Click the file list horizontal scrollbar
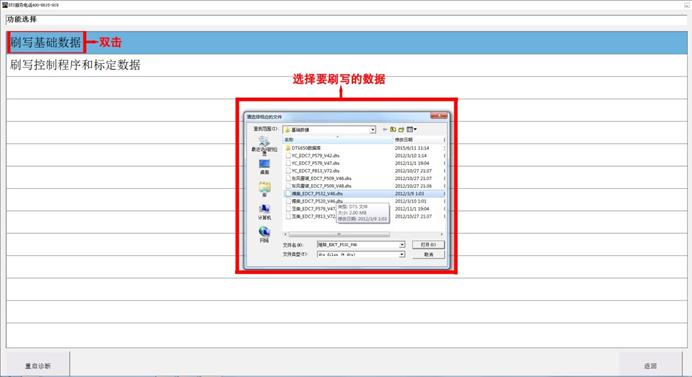This screenshot has height=377, width=692. 339,234
